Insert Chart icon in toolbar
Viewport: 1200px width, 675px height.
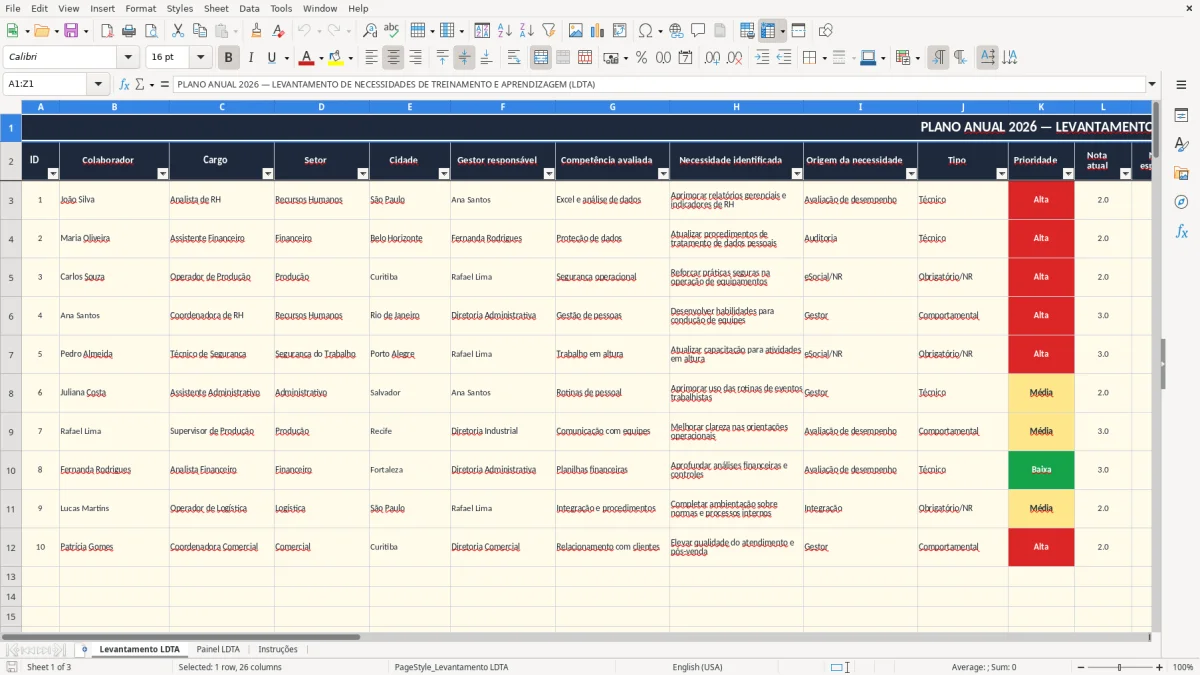(598, 31)
